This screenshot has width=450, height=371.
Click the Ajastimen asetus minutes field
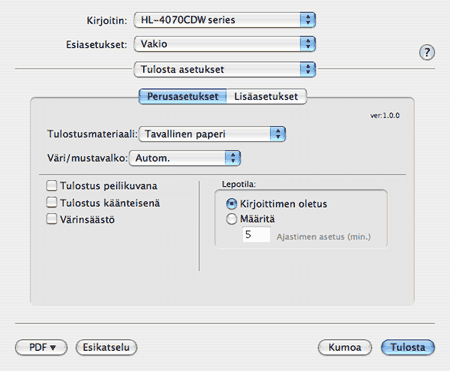256,235
